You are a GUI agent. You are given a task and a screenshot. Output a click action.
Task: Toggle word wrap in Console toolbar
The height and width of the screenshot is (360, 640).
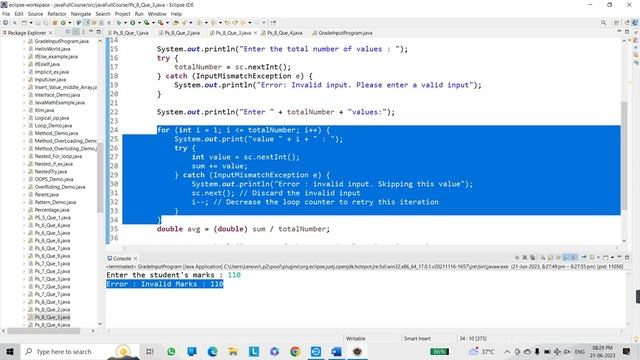point(558,258)
